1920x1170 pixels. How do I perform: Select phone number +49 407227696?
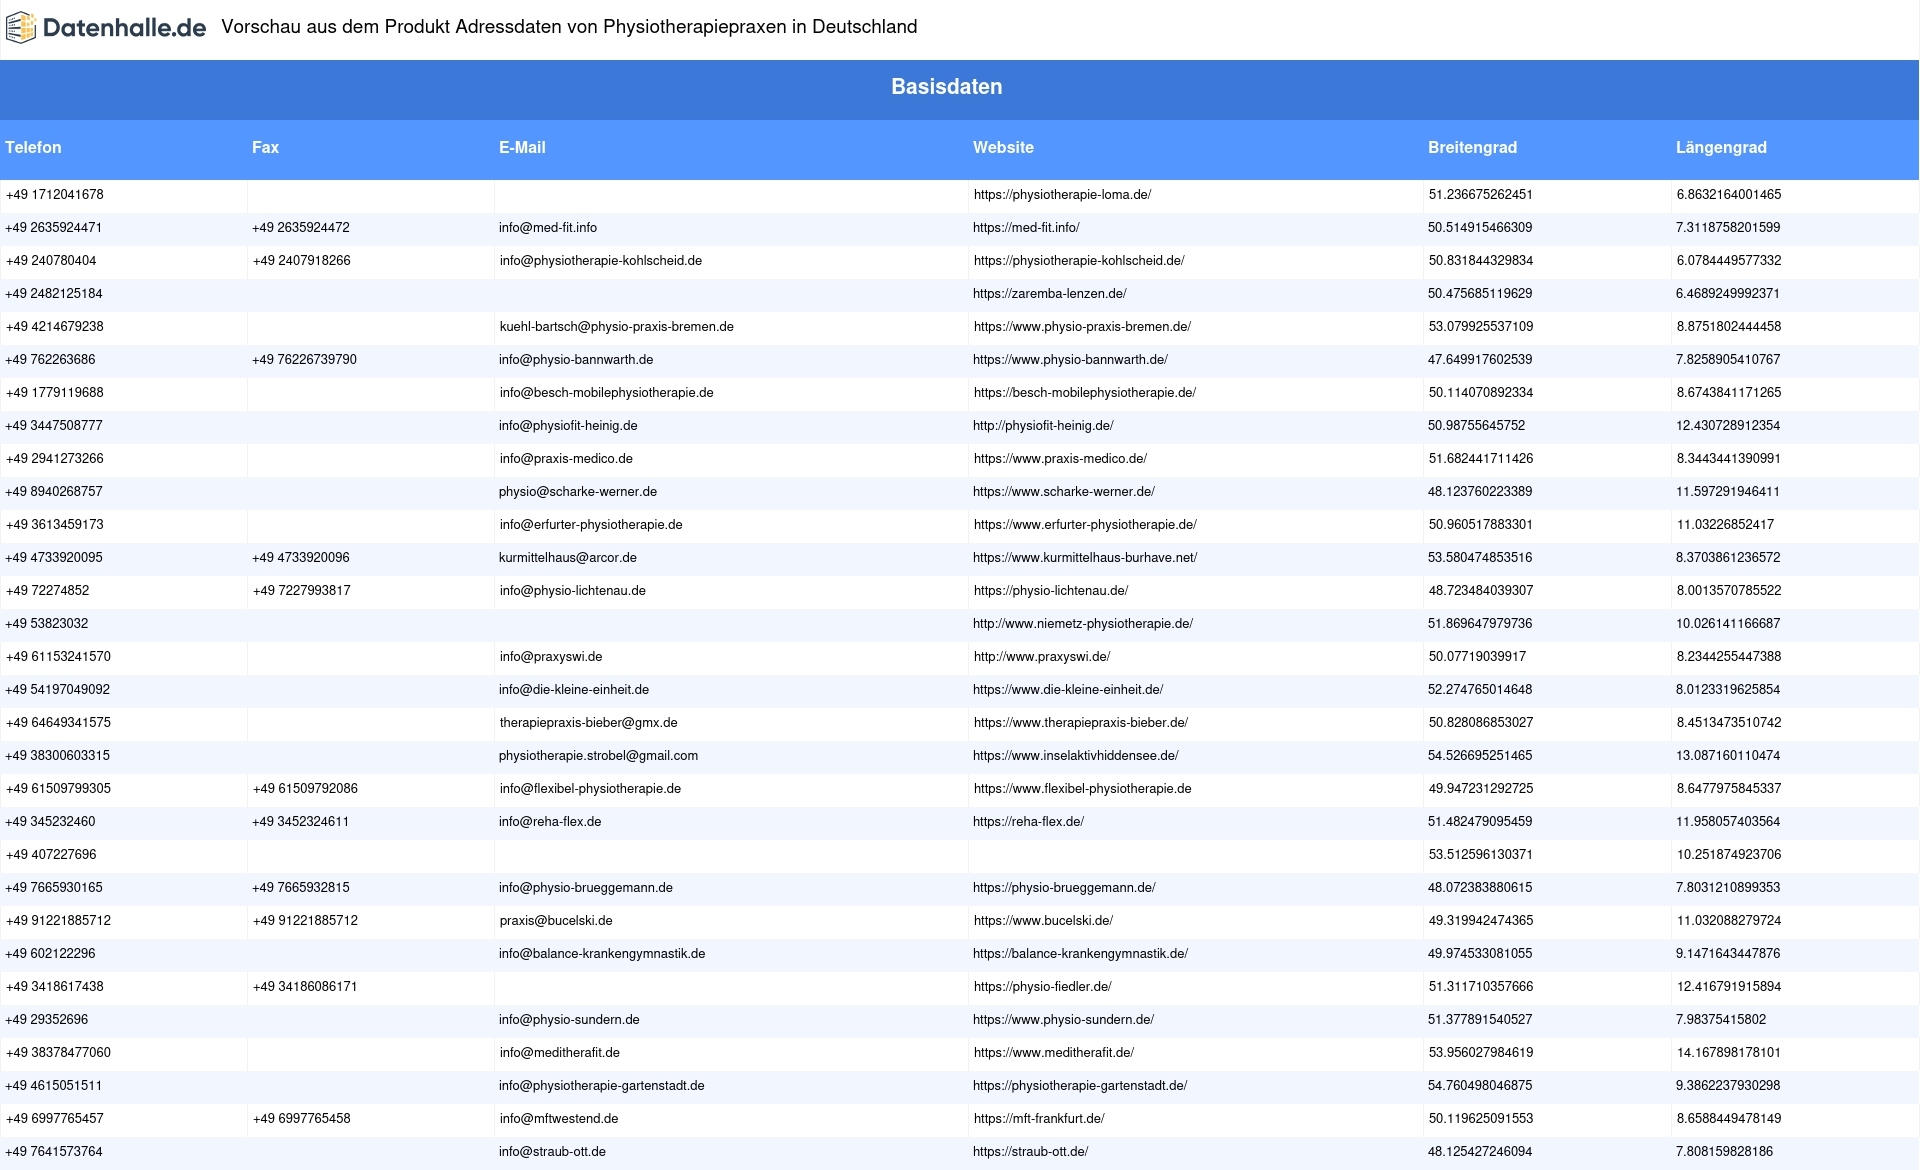51,855
